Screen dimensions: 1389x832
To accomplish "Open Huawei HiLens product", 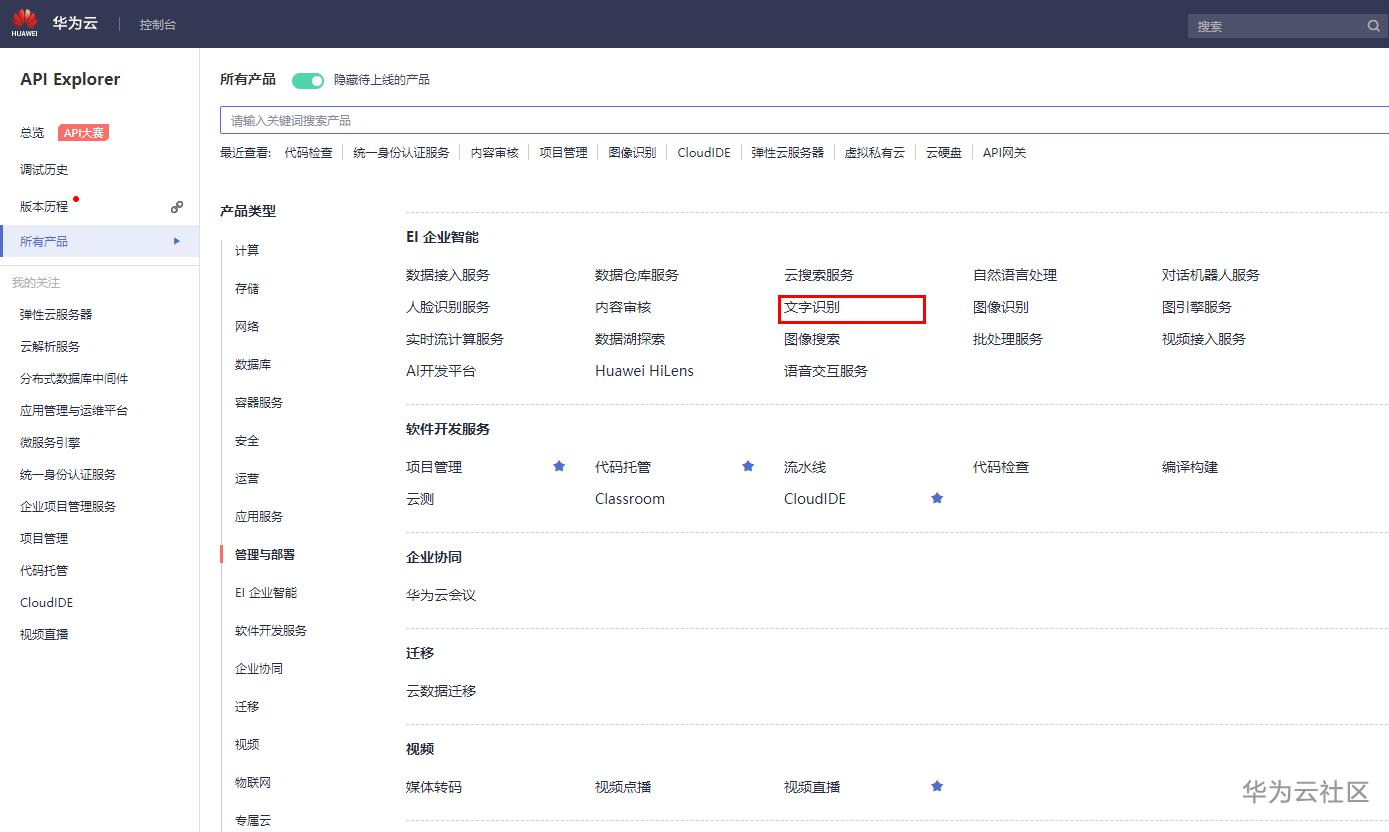I will (x=644, y=371).
